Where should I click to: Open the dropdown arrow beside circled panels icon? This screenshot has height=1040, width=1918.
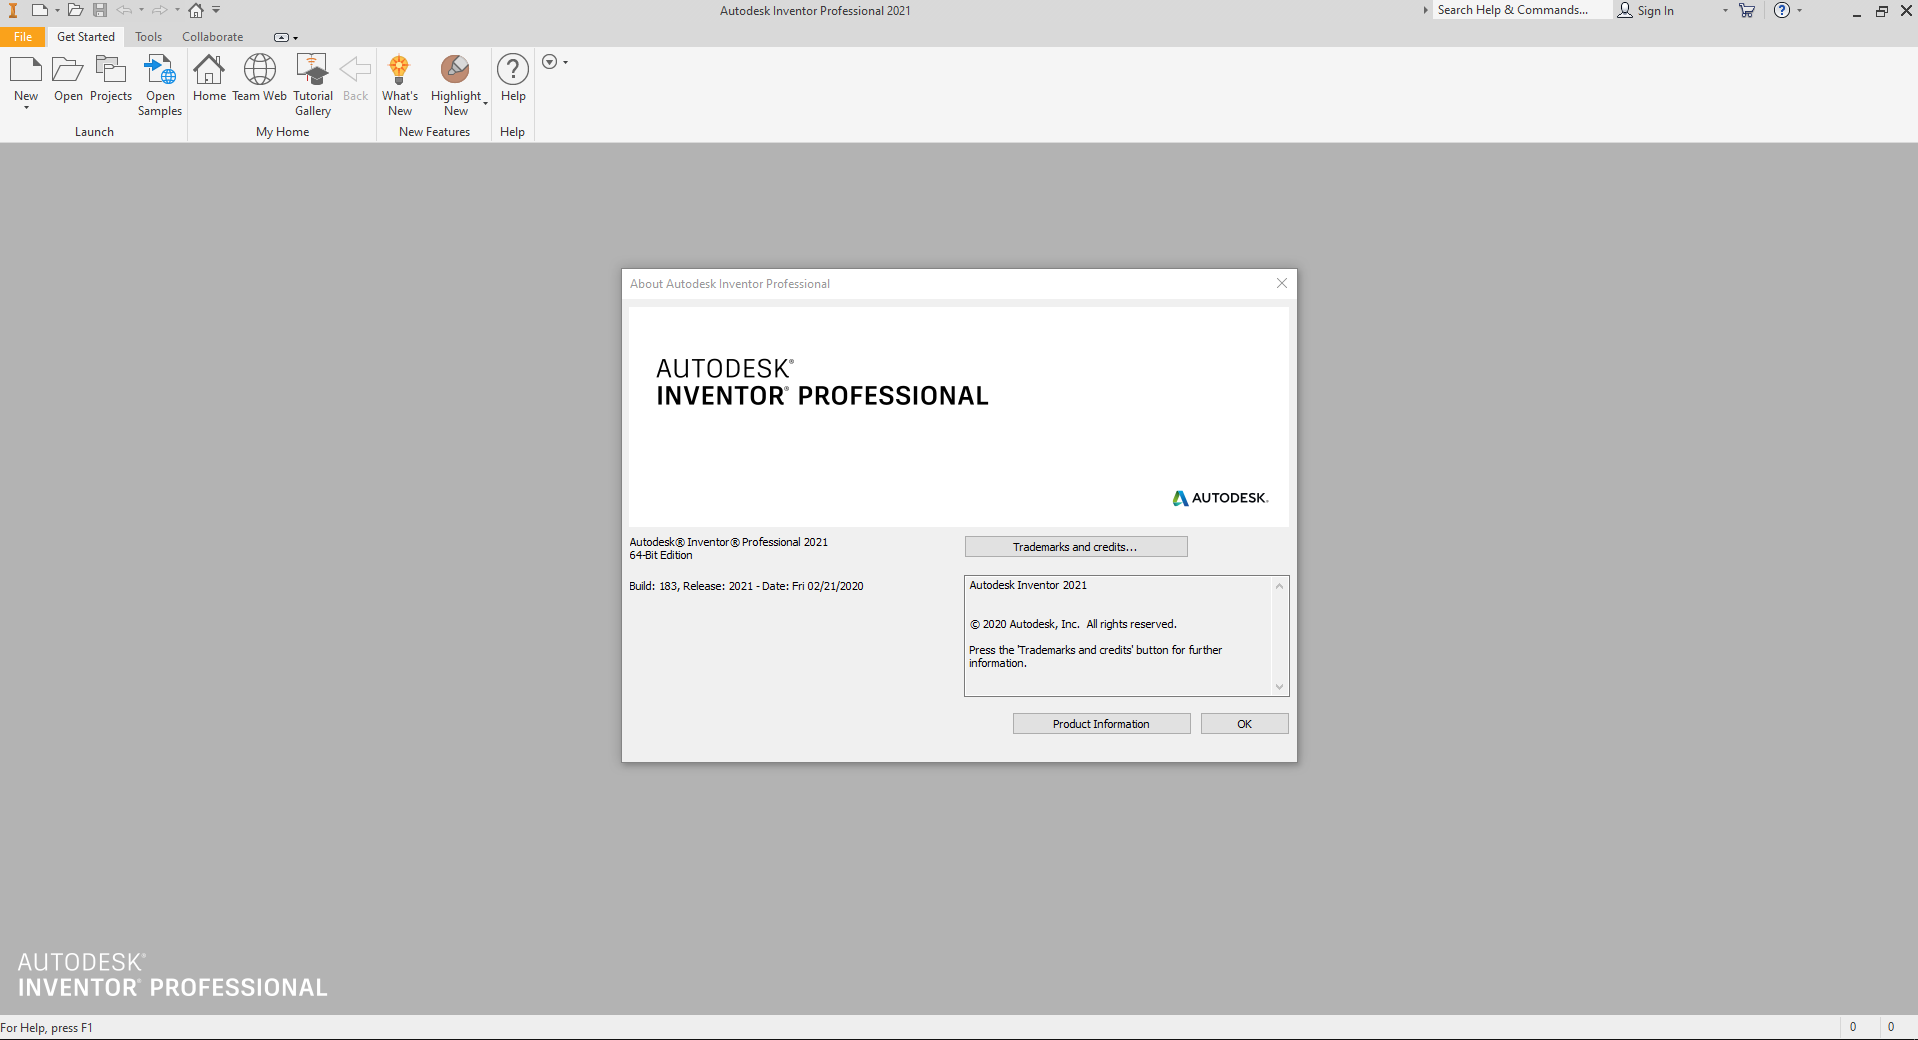[566, 62]
